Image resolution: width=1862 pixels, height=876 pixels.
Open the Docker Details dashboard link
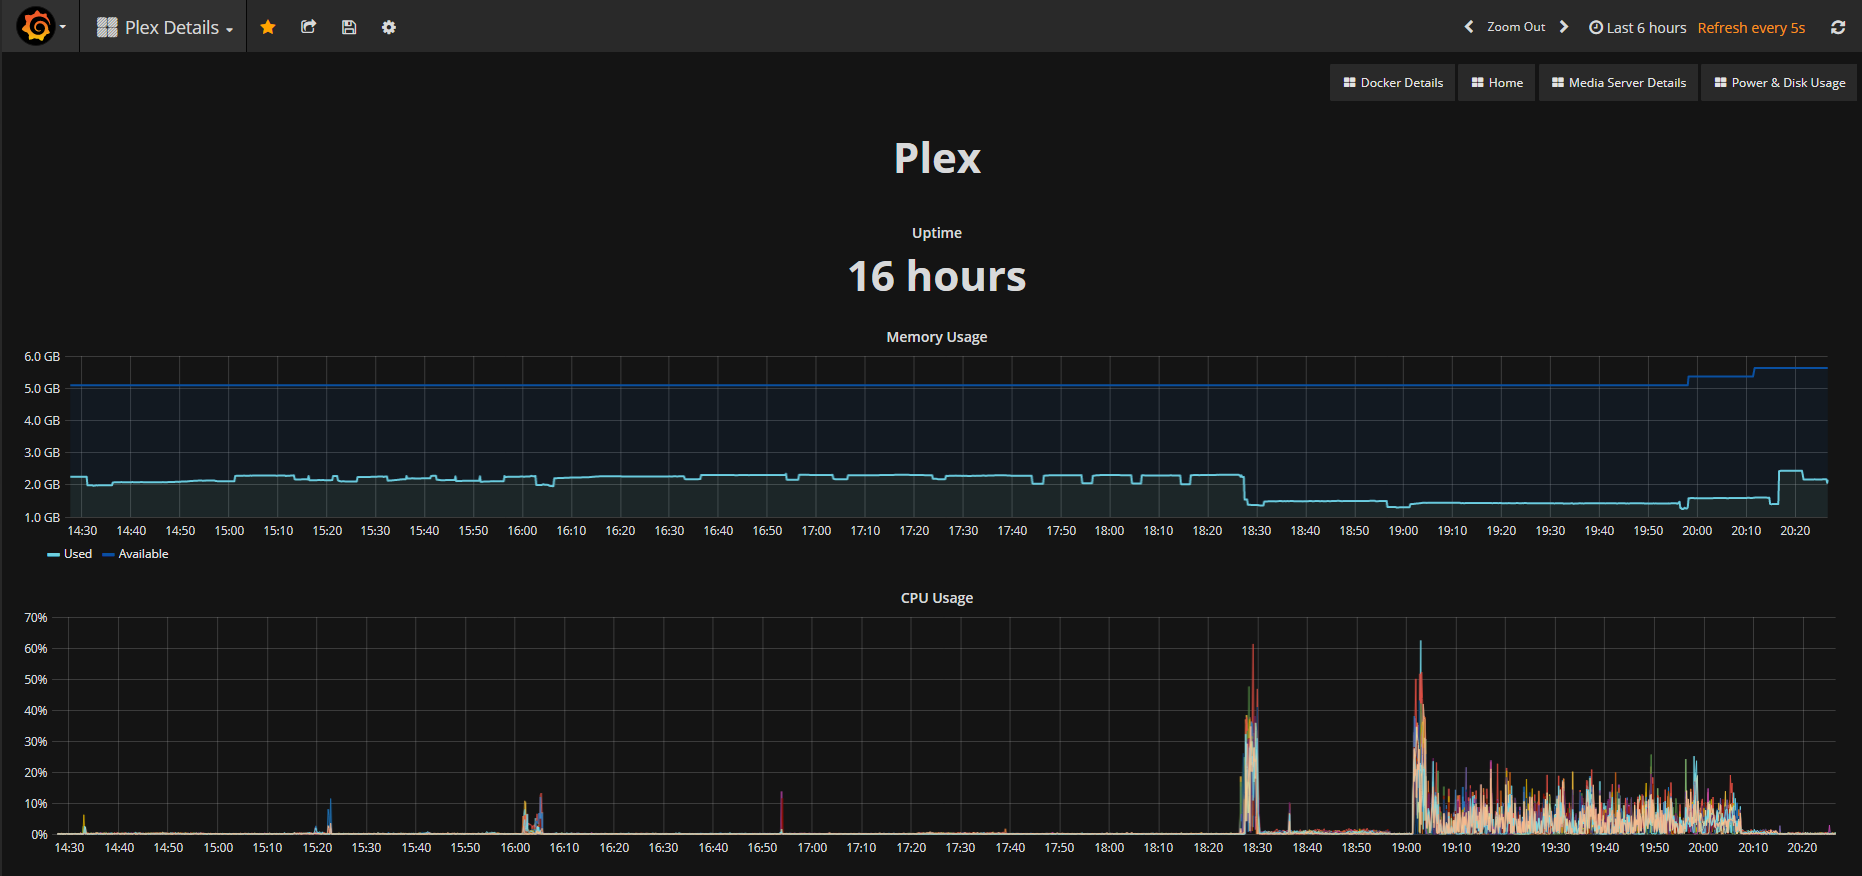click(1393, 82)
